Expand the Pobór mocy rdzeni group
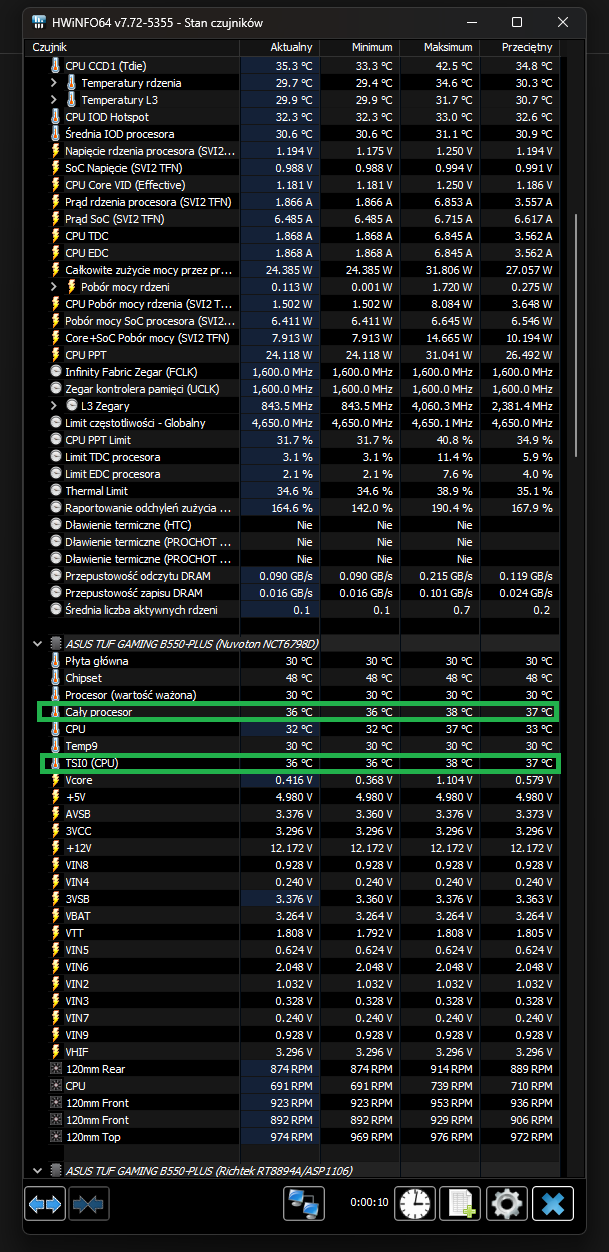Viewport: 609px width, 1252px height. tap(55, 287)
